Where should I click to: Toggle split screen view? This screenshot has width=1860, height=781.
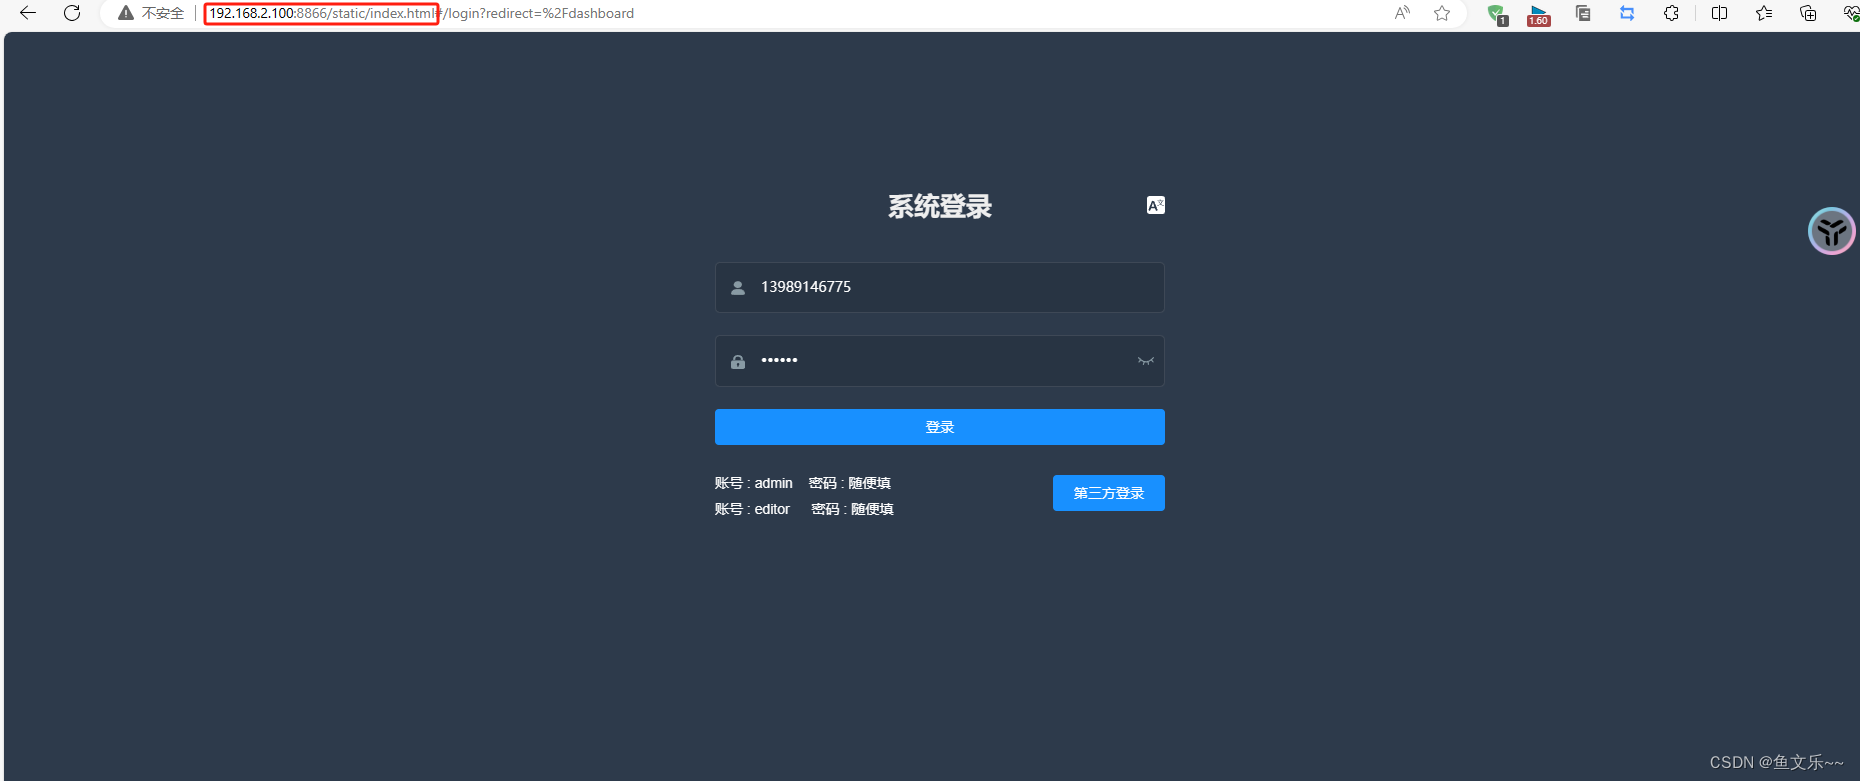1720,13
